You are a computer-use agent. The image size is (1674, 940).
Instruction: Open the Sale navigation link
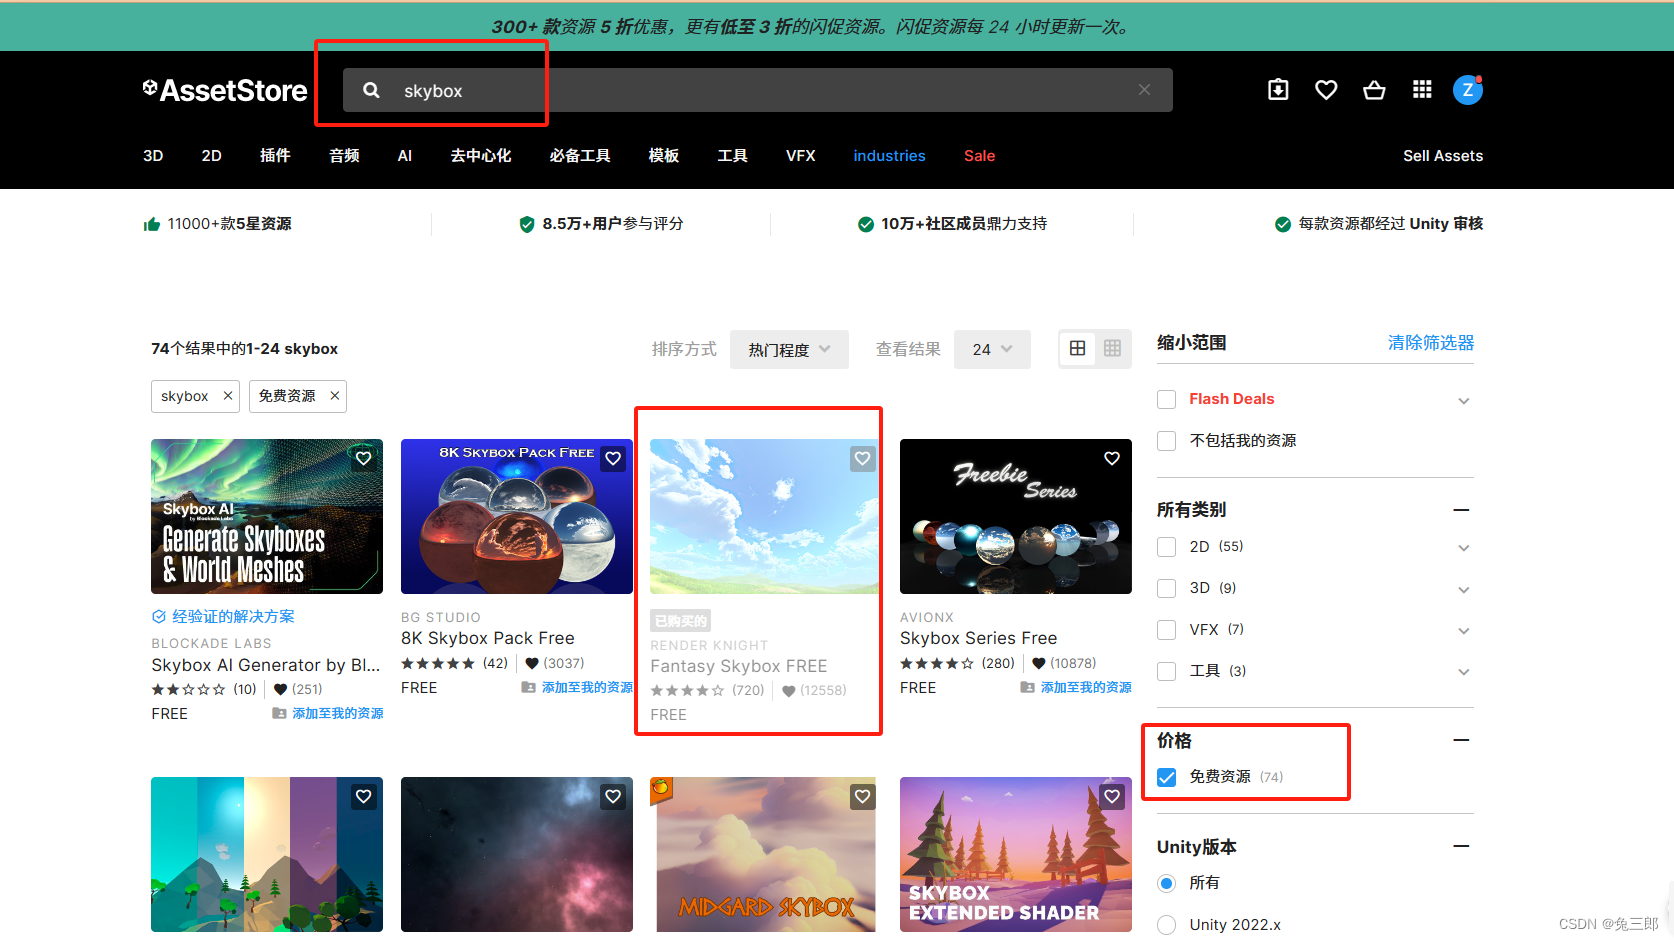pos(979,156)
